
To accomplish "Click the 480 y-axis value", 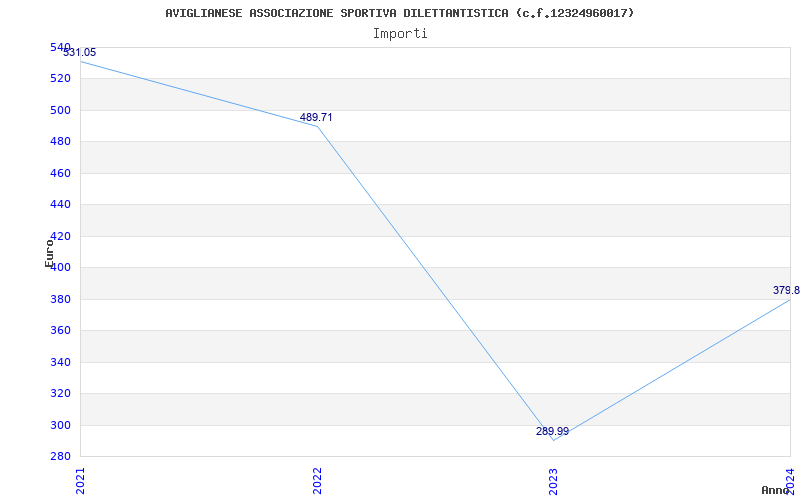I will point(60,142).
